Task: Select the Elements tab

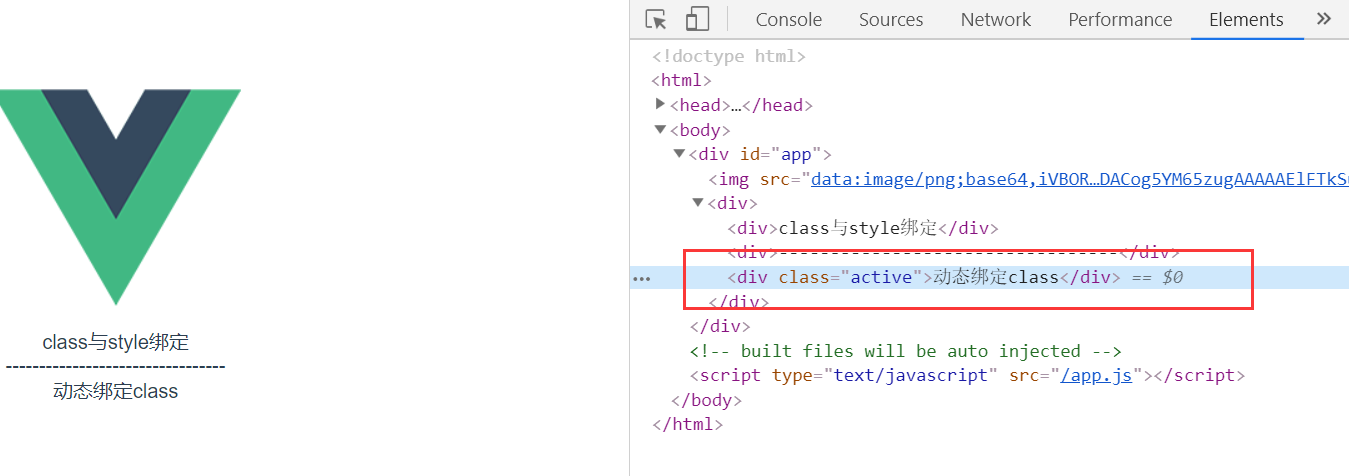Action: click(x=1246, y=20)
